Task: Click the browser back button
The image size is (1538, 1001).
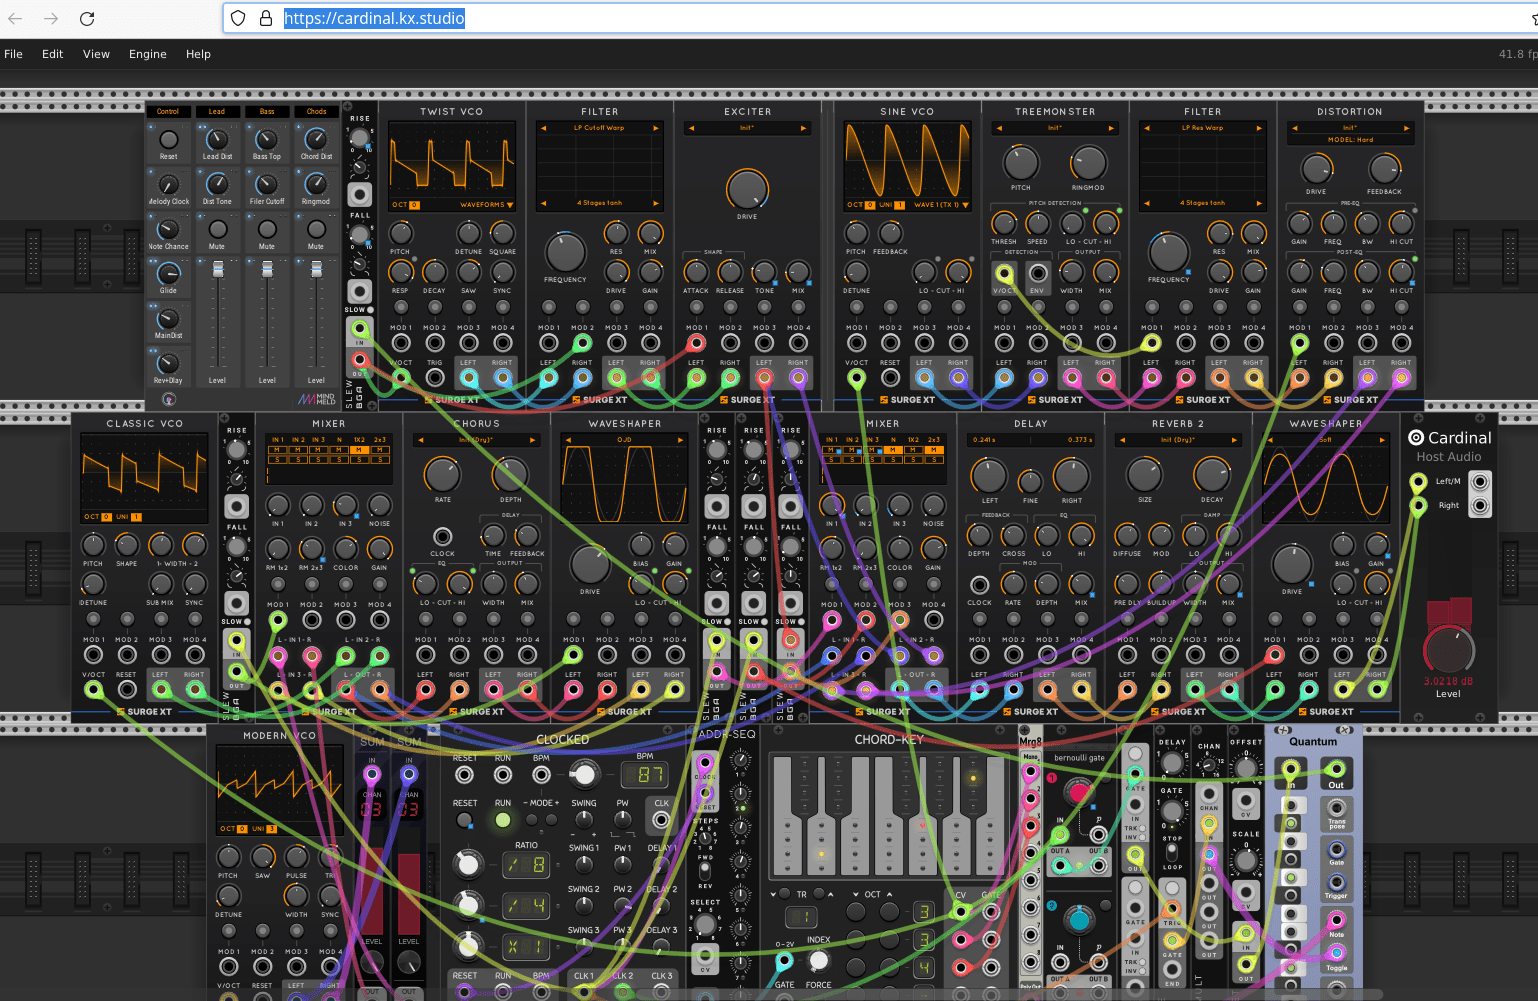Action: pyautogui.click(x=16, y=18)
